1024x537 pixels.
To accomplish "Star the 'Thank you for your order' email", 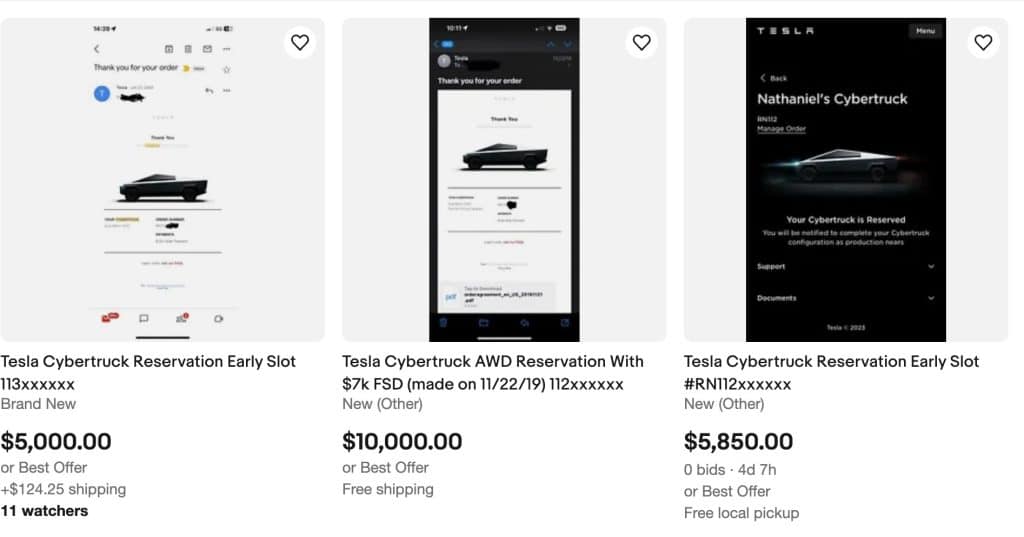I will 226,68.
